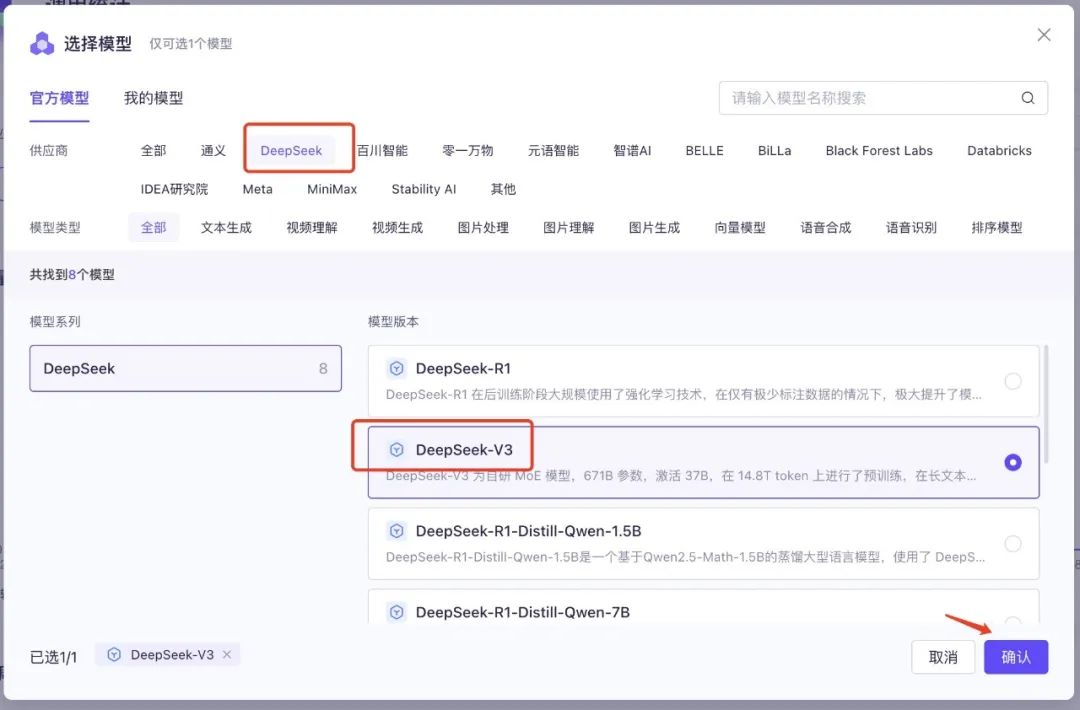Select the DeepSeek model series item
Viewport: 1080px width, 710px height.
185,368
